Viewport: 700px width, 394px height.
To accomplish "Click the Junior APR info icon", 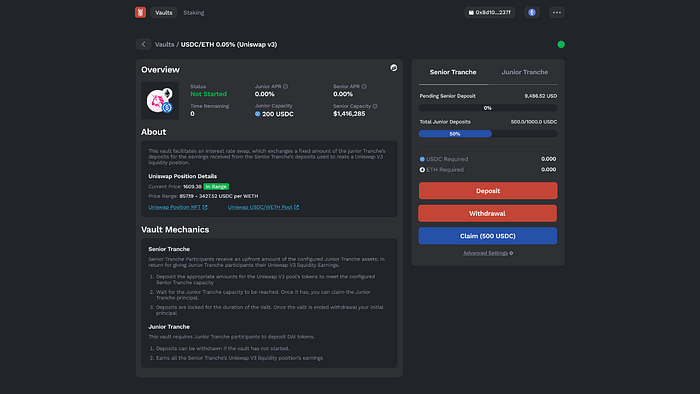I will point(285,87).
